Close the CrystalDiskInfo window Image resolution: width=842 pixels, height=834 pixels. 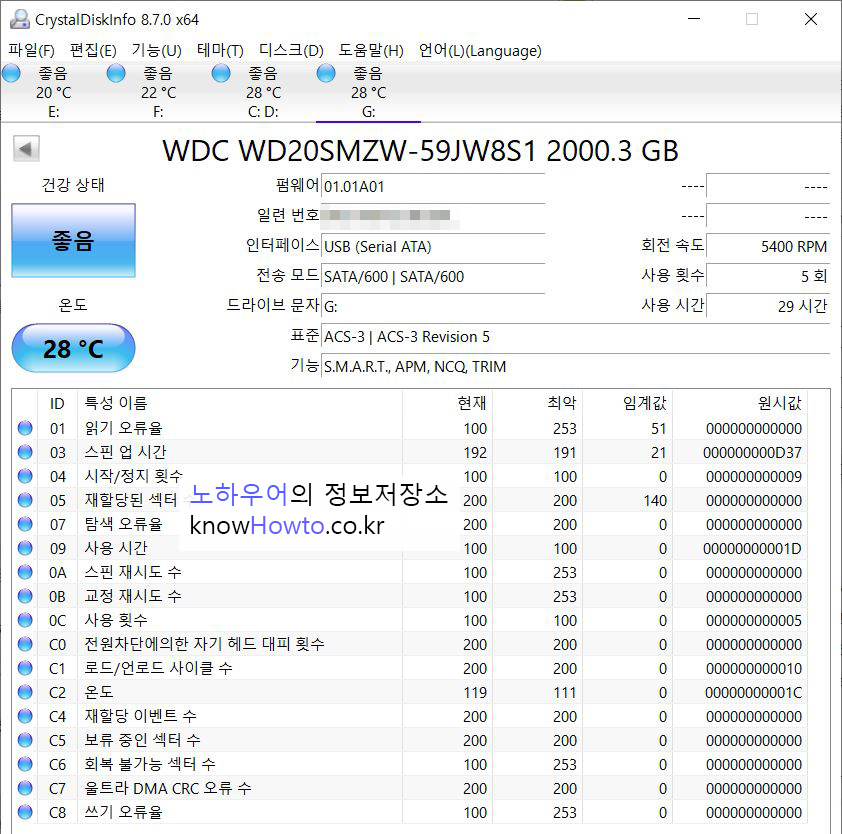pyautogui.click(x=810, y=19)
